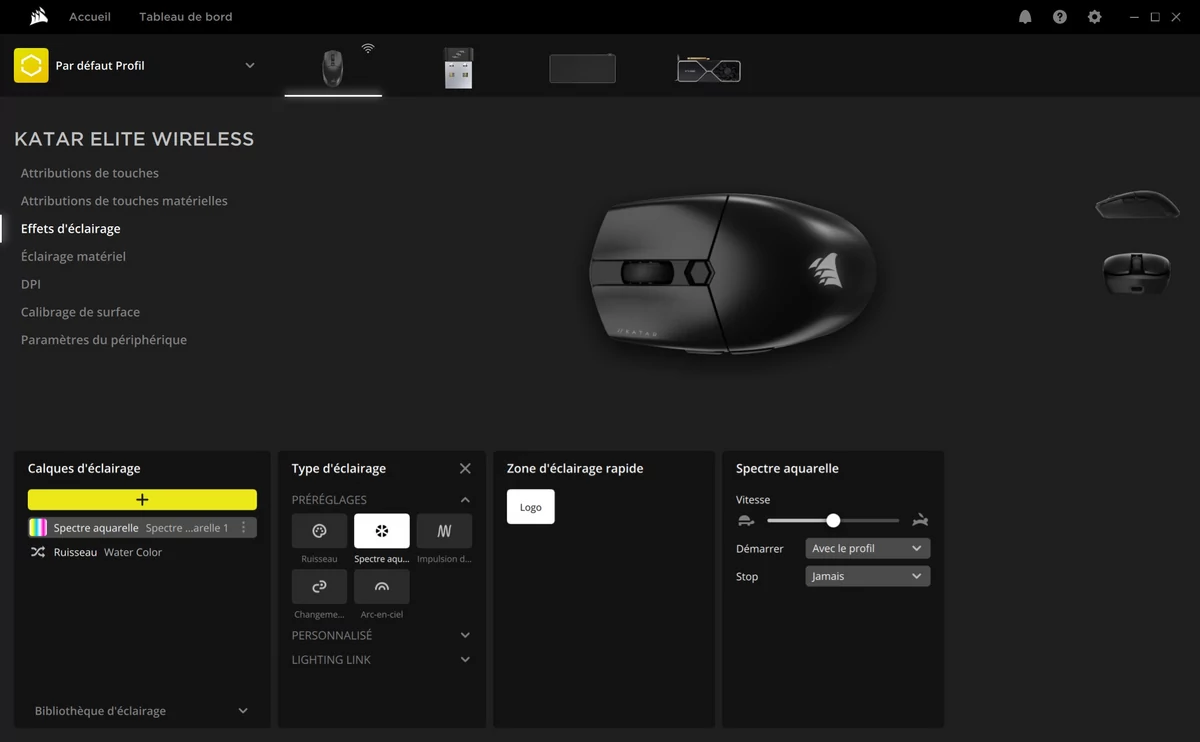Open Paramètres du périphérique
1200x742 pixels.
point(104,340)
